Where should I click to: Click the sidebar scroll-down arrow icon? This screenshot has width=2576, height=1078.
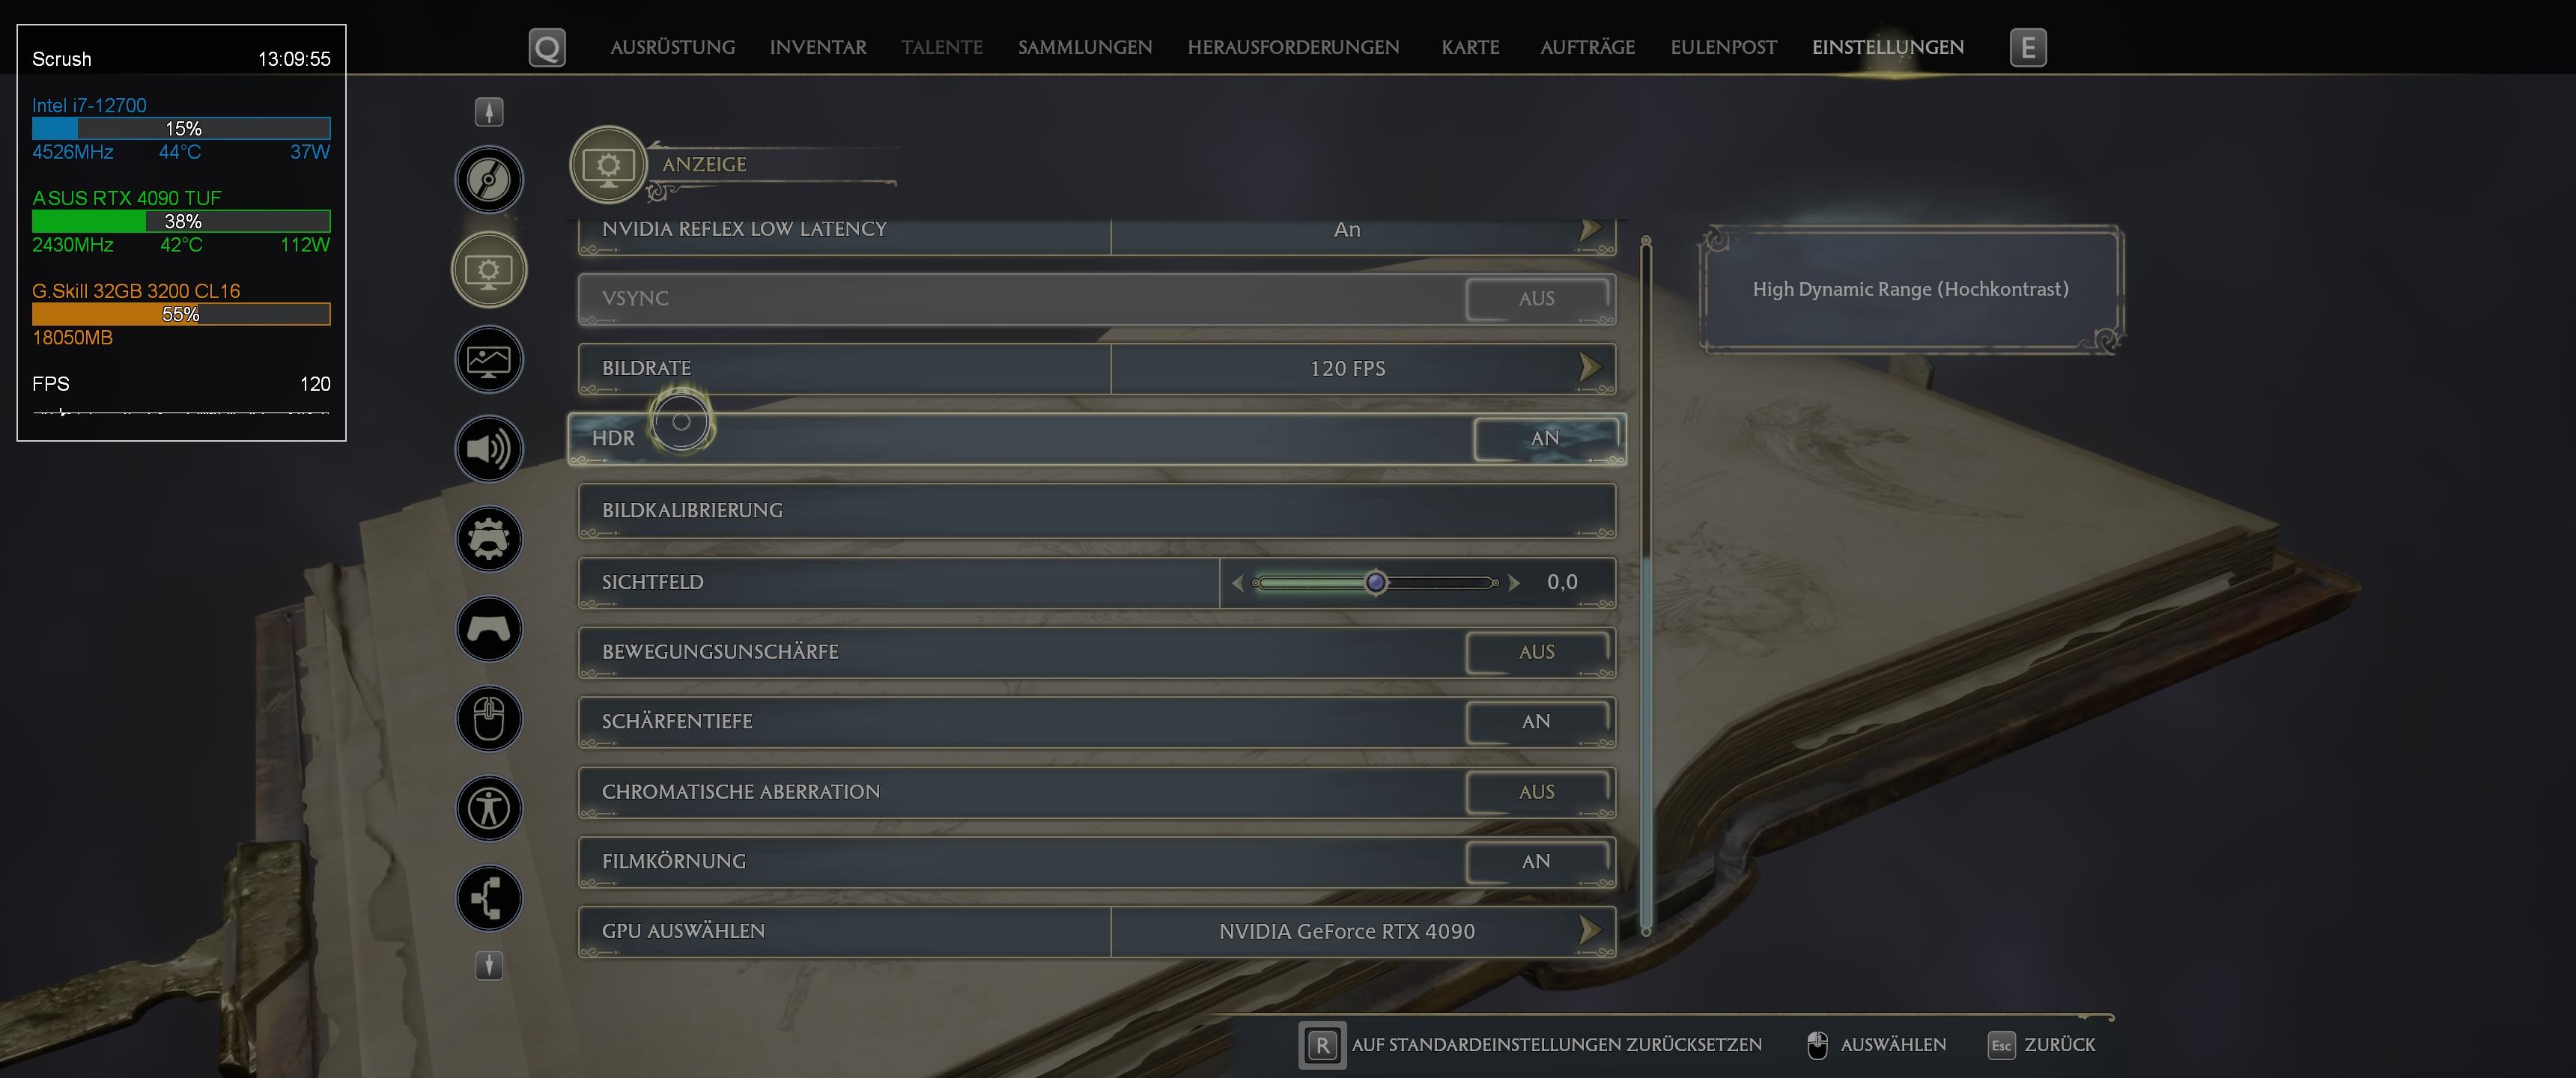tap(489, 965)
